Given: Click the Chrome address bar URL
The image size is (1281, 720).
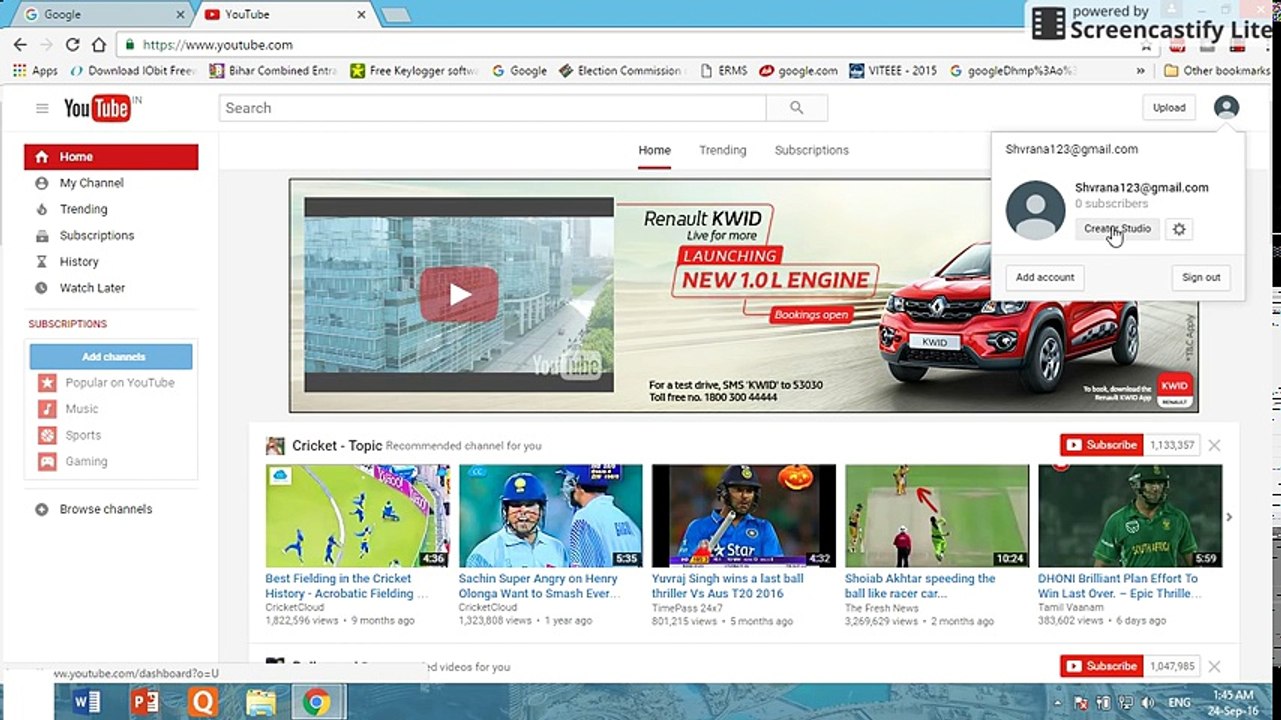Looking at the screenshot, I should 218,45.
